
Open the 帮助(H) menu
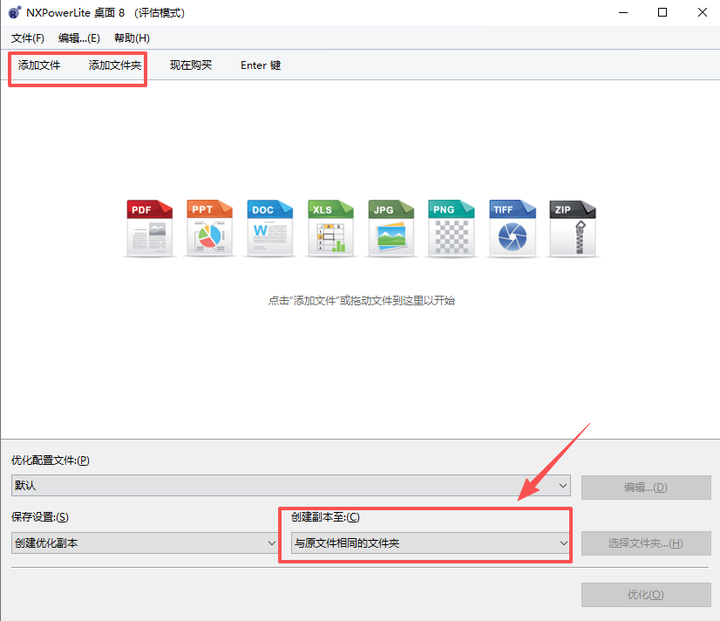132,38
